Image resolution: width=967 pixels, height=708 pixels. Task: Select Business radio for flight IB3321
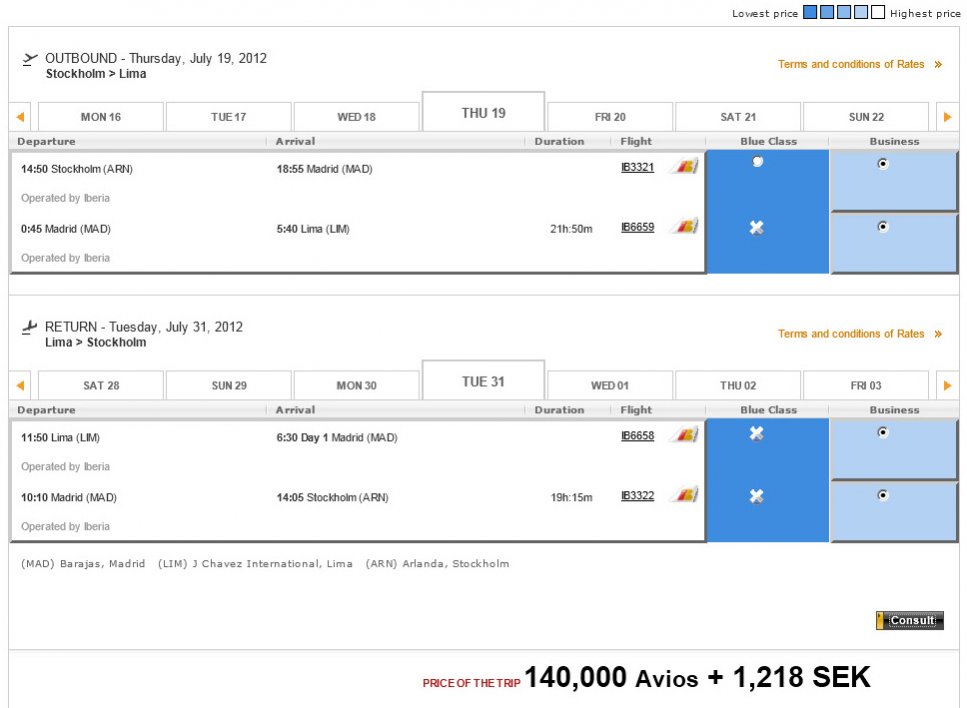[882, 164]
